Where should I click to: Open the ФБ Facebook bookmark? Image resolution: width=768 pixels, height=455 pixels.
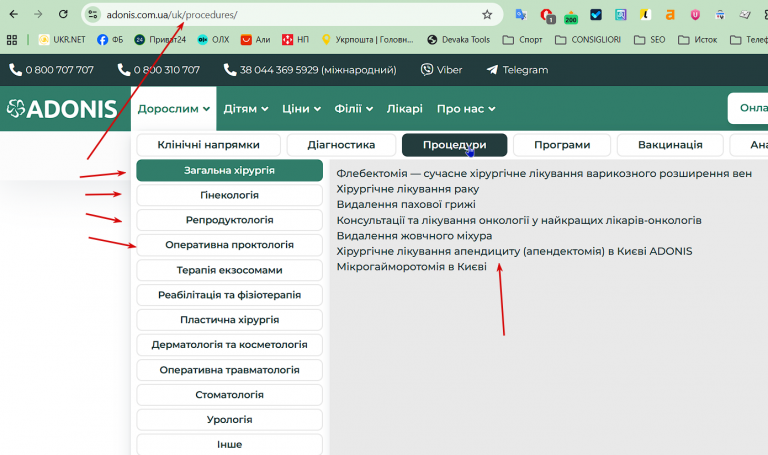point(110,40)
